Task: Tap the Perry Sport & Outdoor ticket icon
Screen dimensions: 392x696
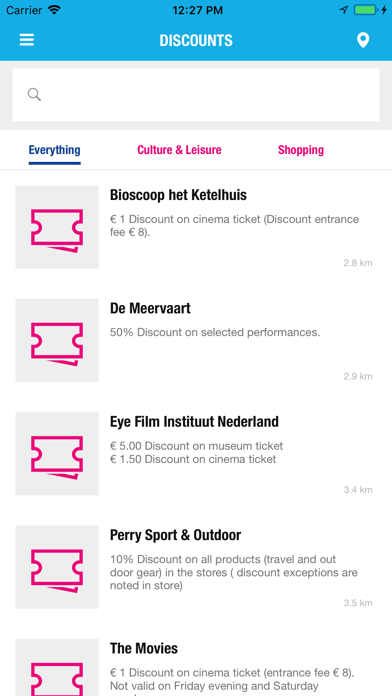Action: pos(57,567)
